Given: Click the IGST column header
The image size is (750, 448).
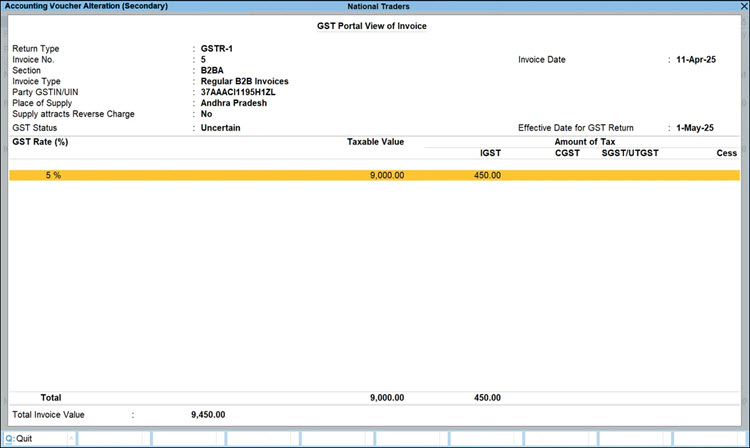Looking at the screenshot, I should tap(490, 153).
